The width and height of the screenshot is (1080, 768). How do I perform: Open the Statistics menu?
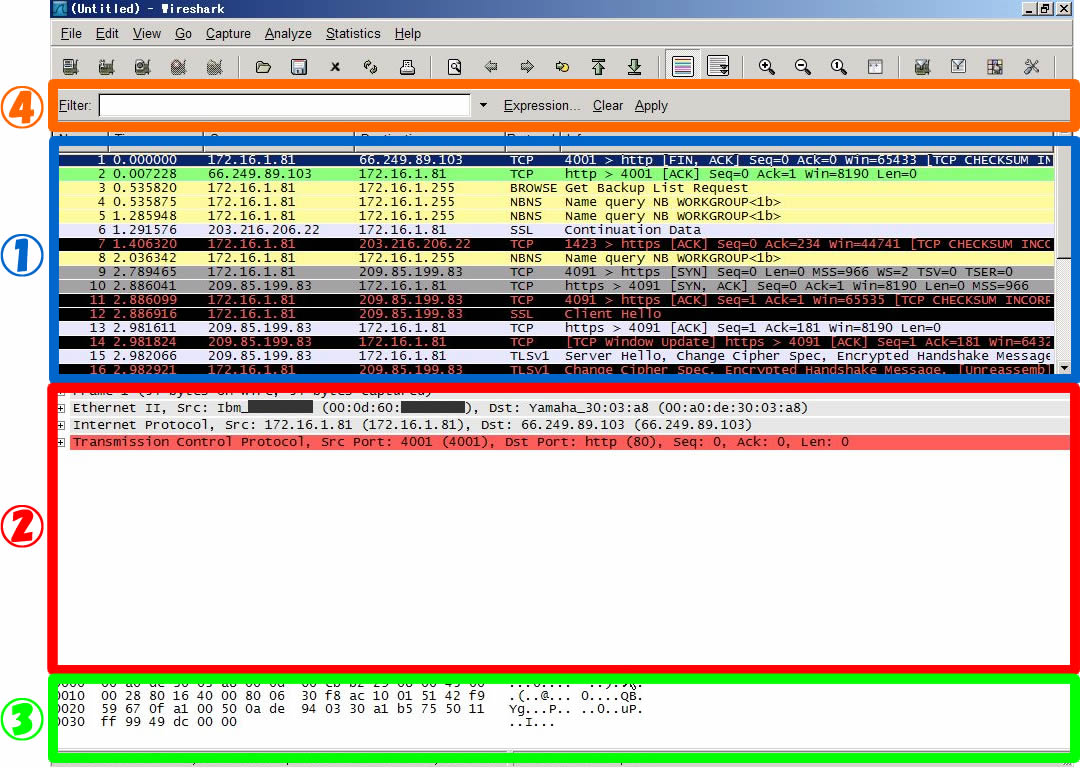coord(353,34)
